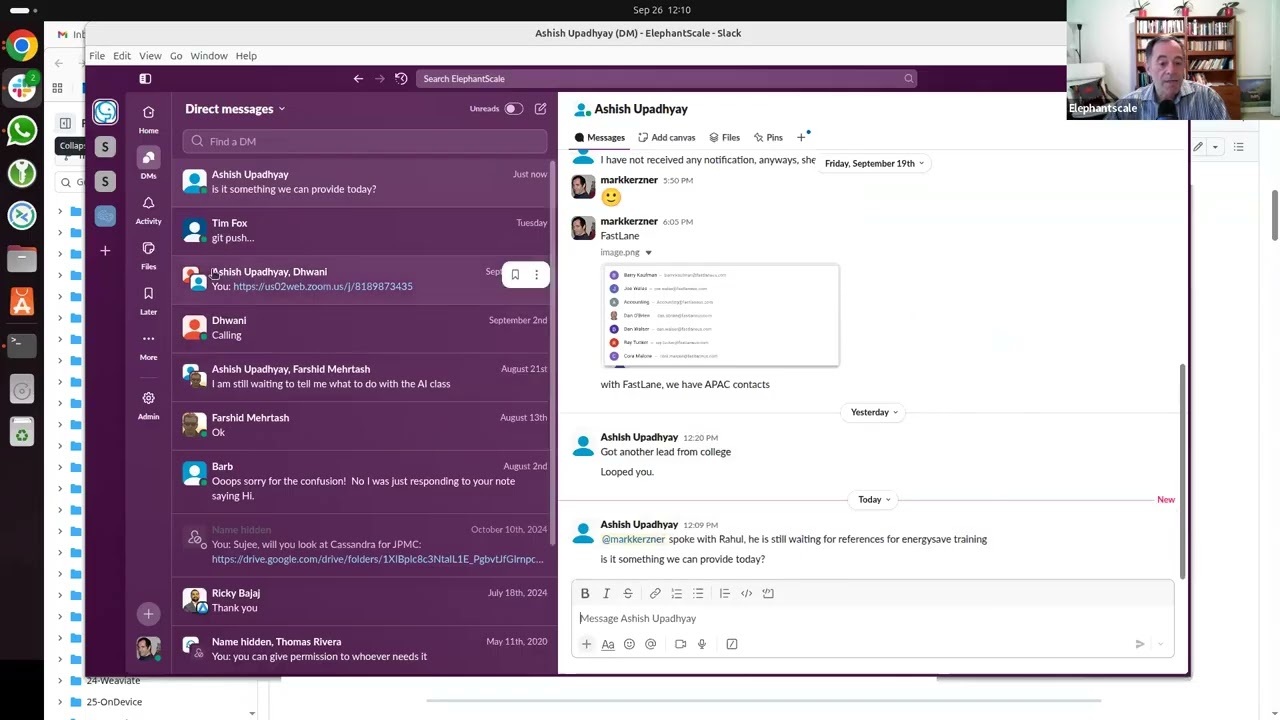This screenshot has height=720, width=1280.
Task: Open FastLane image.png thumbnail
Action: pyautogui.click(x=721, y=316)
